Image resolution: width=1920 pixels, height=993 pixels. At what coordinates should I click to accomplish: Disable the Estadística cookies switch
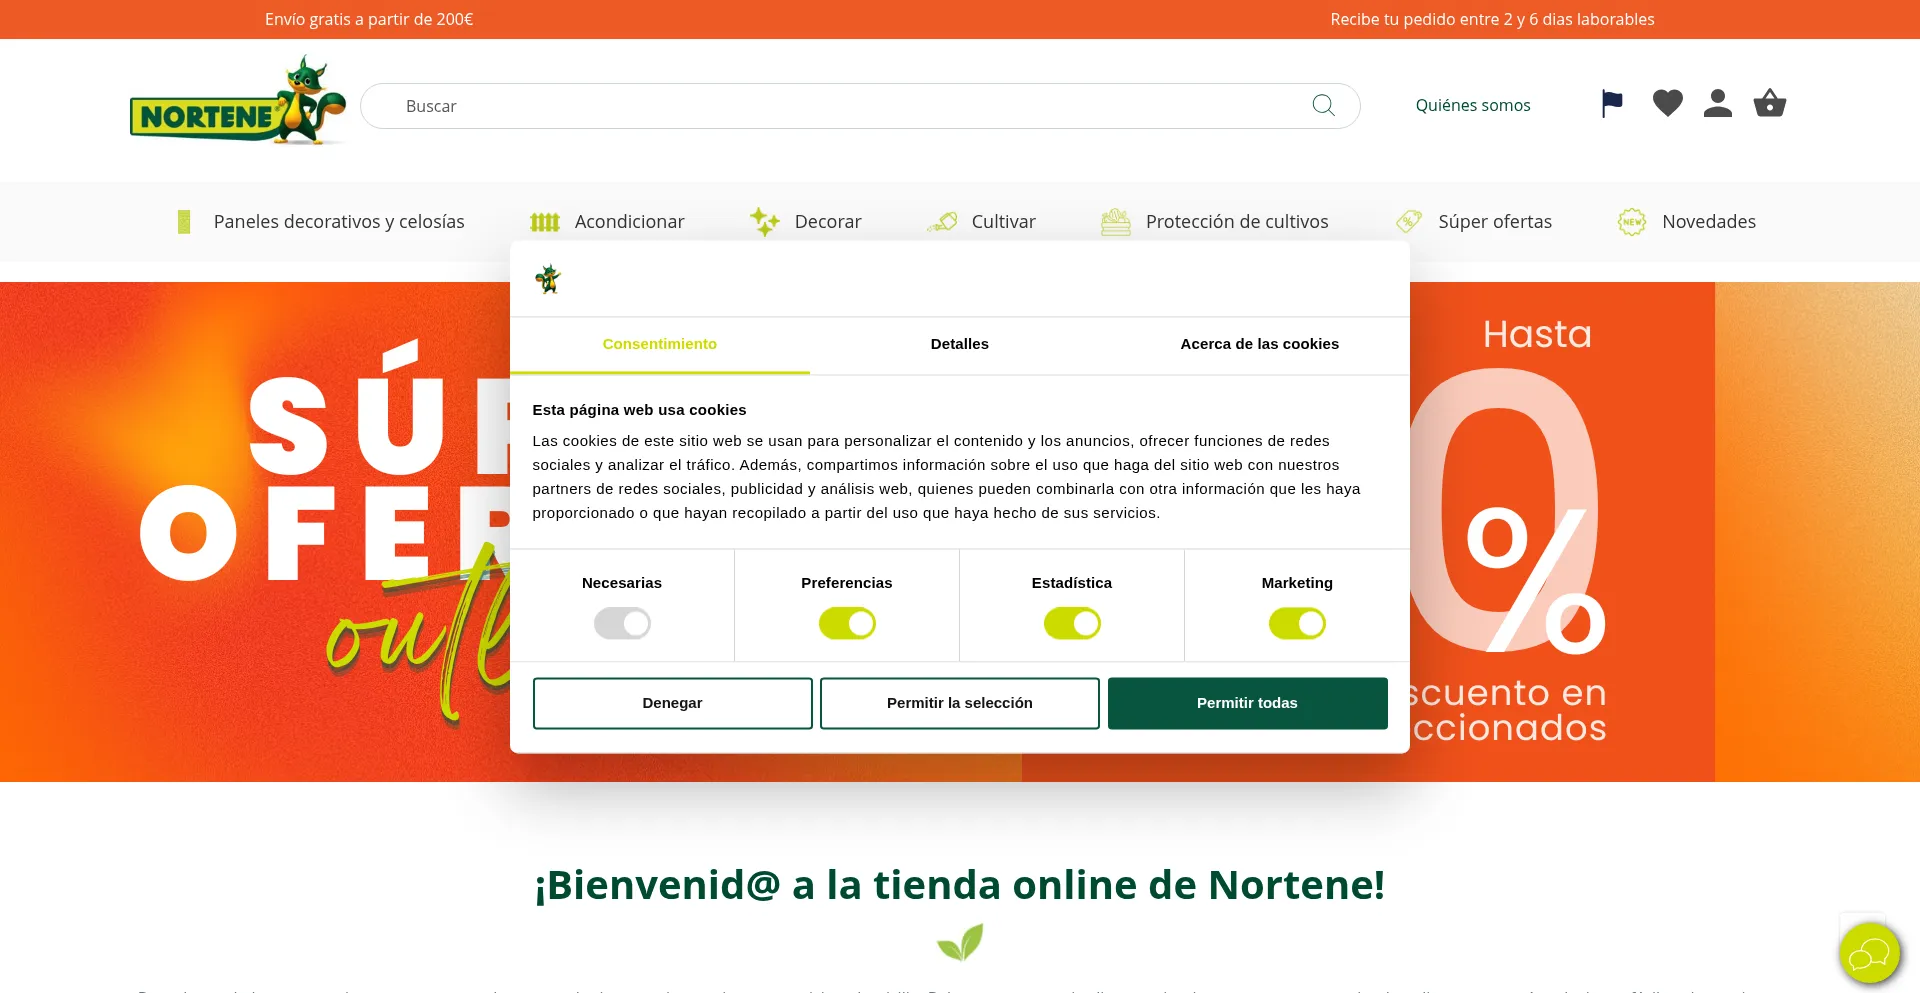(x=1072, y=623)
